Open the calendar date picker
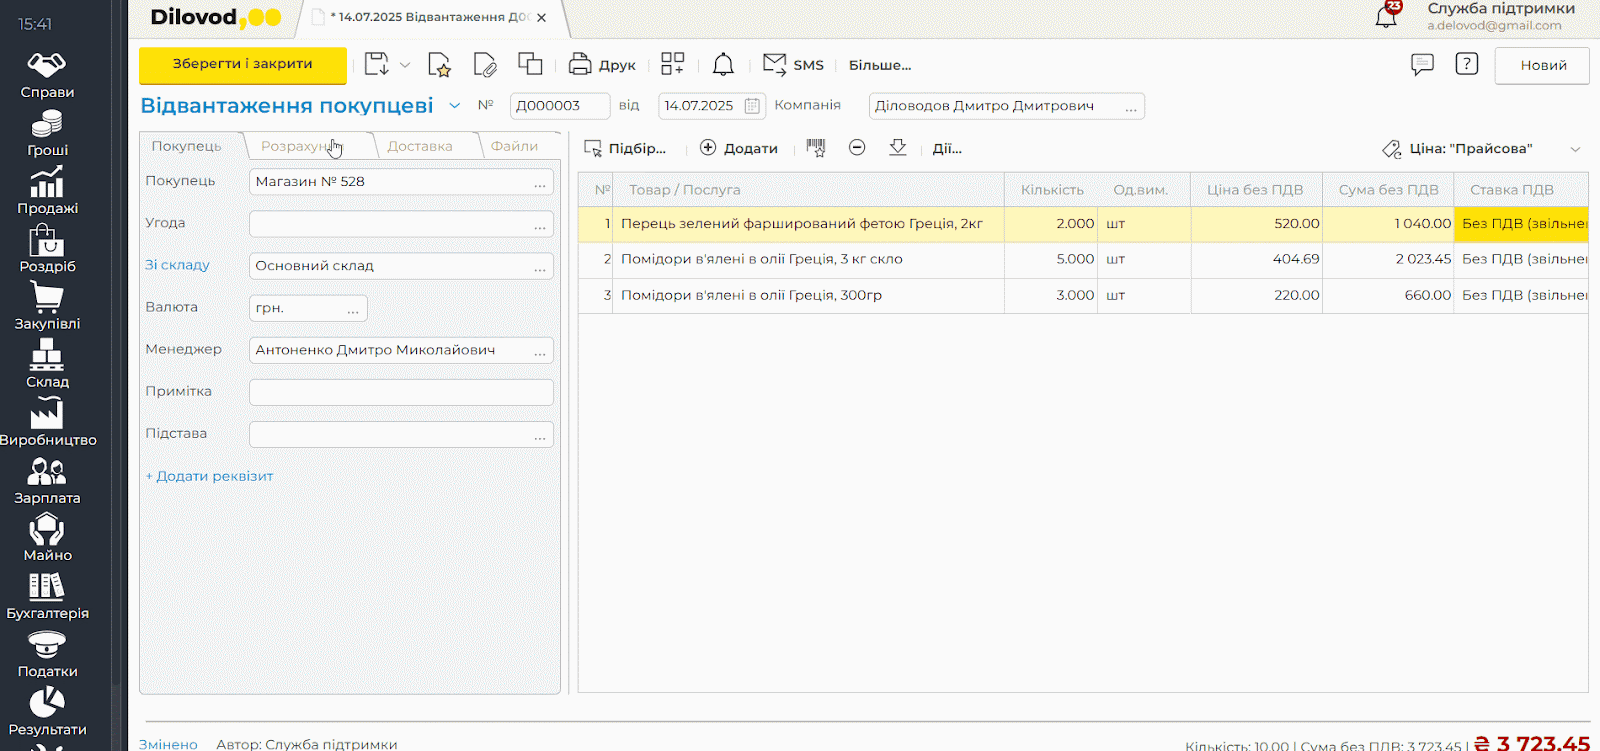Screen dimensions: 1600x751 (752, 106)
